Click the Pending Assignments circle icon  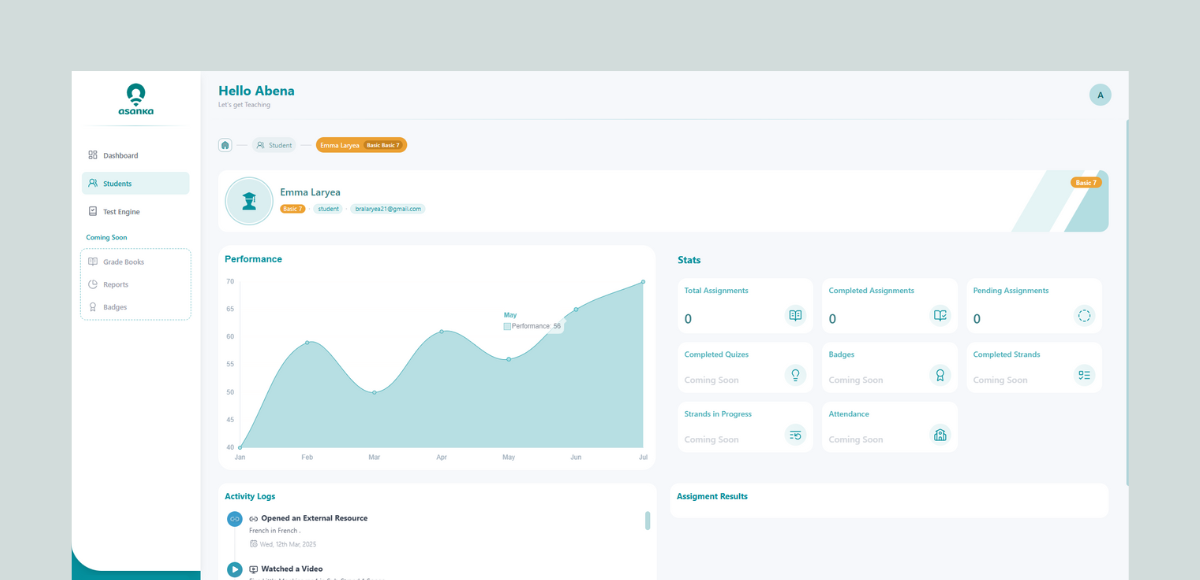1084,316
